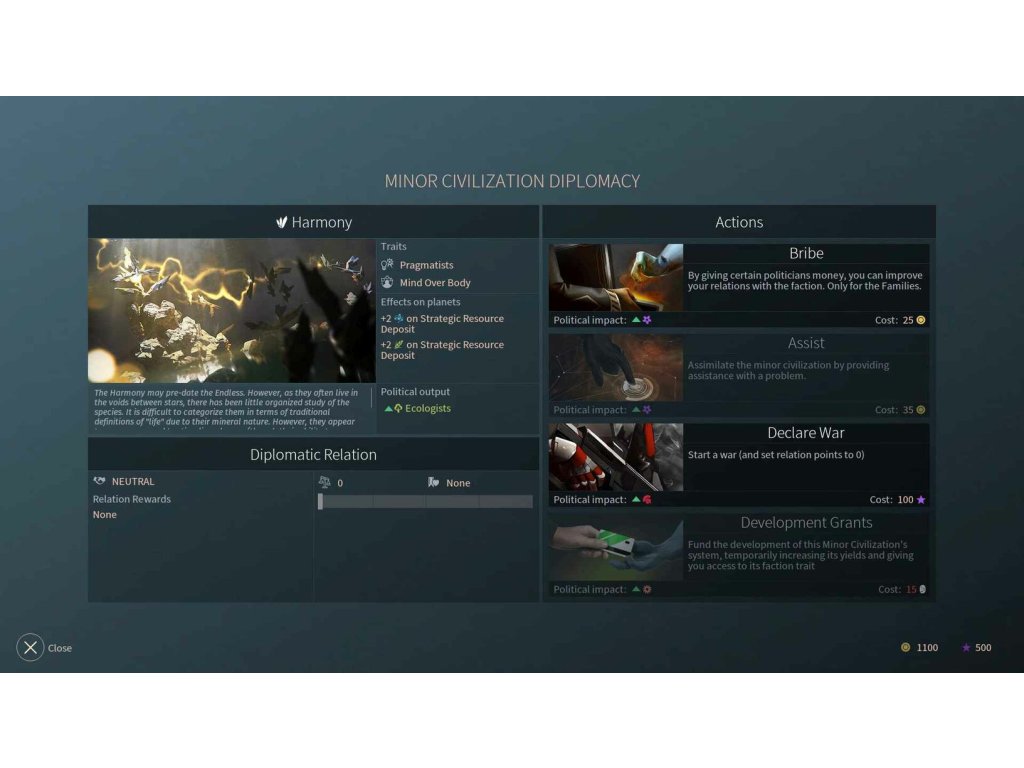Click the 1100 dust balance value

(927, 647)
